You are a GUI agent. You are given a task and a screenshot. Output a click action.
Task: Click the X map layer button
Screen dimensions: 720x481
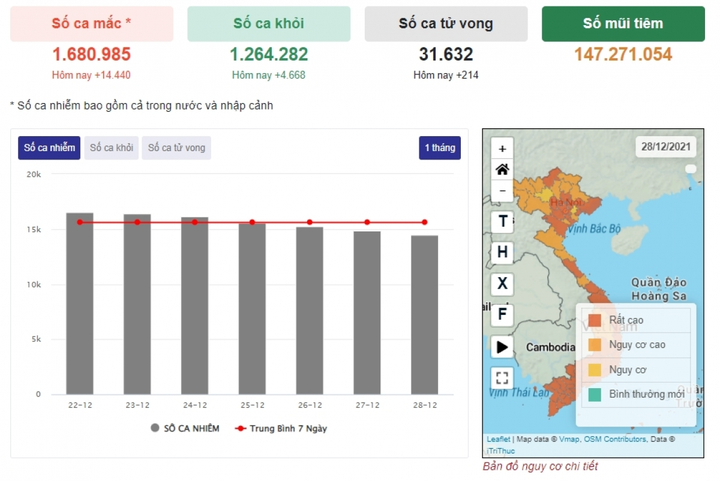click(x=502, y=283)
